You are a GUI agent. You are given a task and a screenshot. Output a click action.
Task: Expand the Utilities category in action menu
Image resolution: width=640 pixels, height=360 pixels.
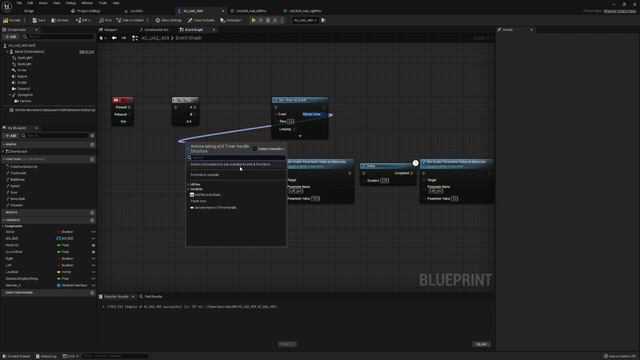[188, 184]
